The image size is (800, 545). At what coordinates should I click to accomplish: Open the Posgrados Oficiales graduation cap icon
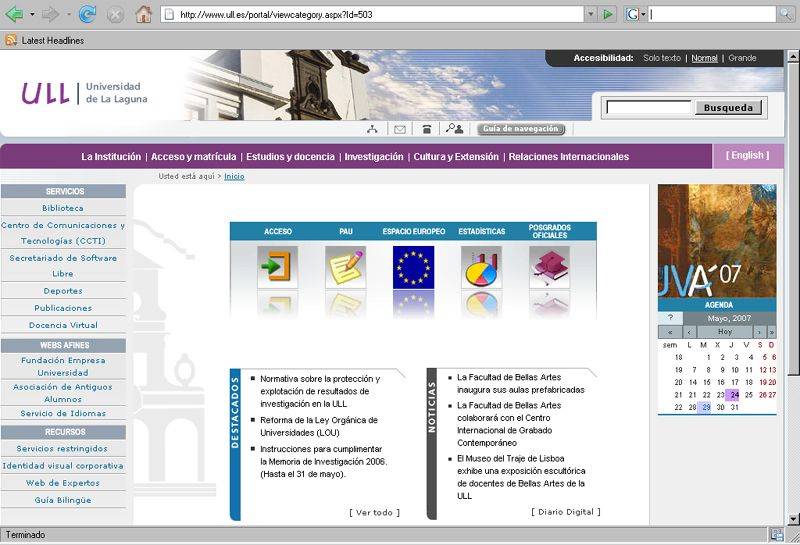pos(549,267)
